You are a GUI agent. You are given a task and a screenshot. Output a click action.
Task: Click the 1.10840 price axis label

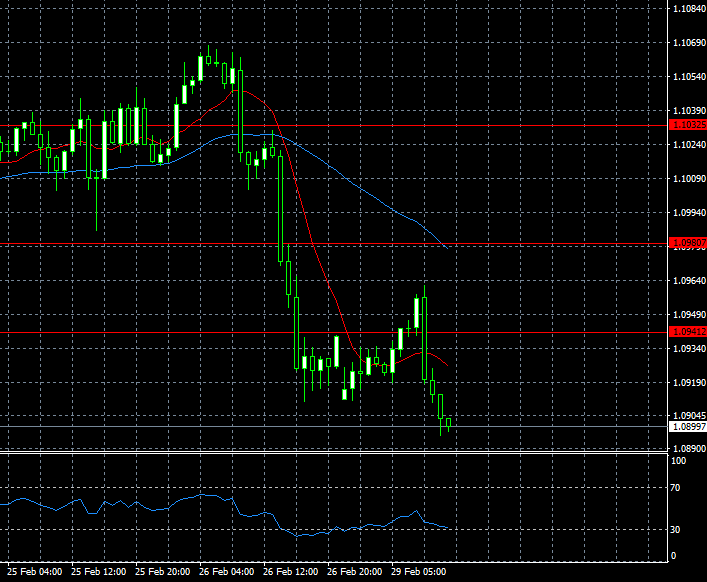[689, 9]
